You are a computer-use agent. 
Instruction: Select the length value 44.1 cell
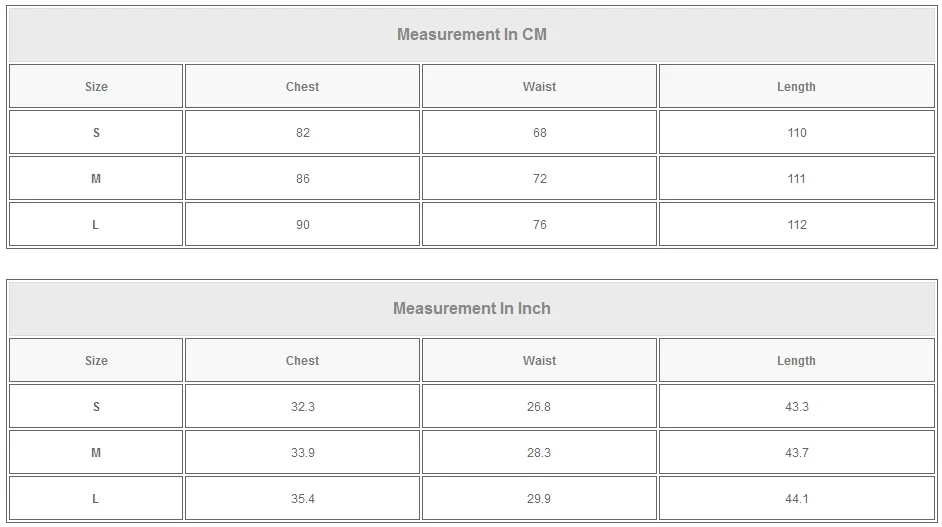[x=796, y=499]
